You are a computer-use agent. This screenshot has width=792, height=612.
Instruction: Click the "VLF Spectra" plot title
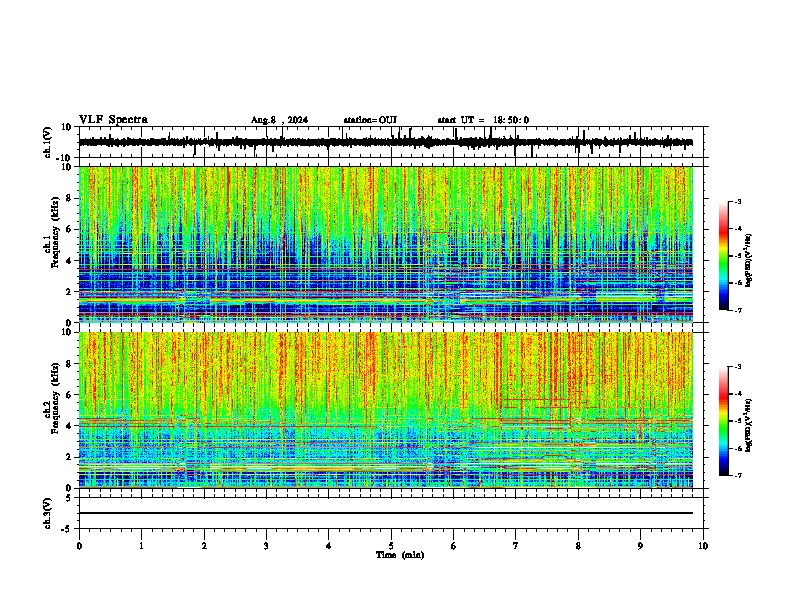pyautogui.click(x=113, y=119)
